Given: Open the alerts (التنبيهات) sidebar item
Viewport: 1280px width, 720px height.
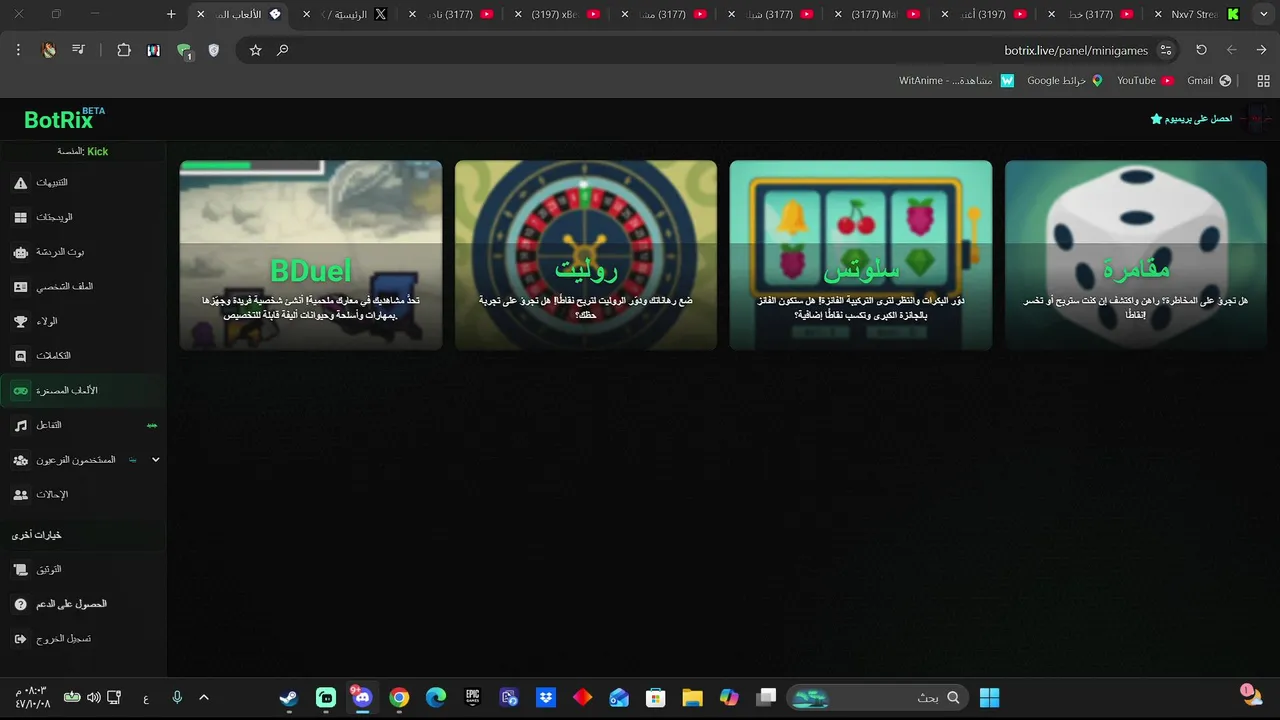Looking at the screenshot, I should tap(83, 183).
